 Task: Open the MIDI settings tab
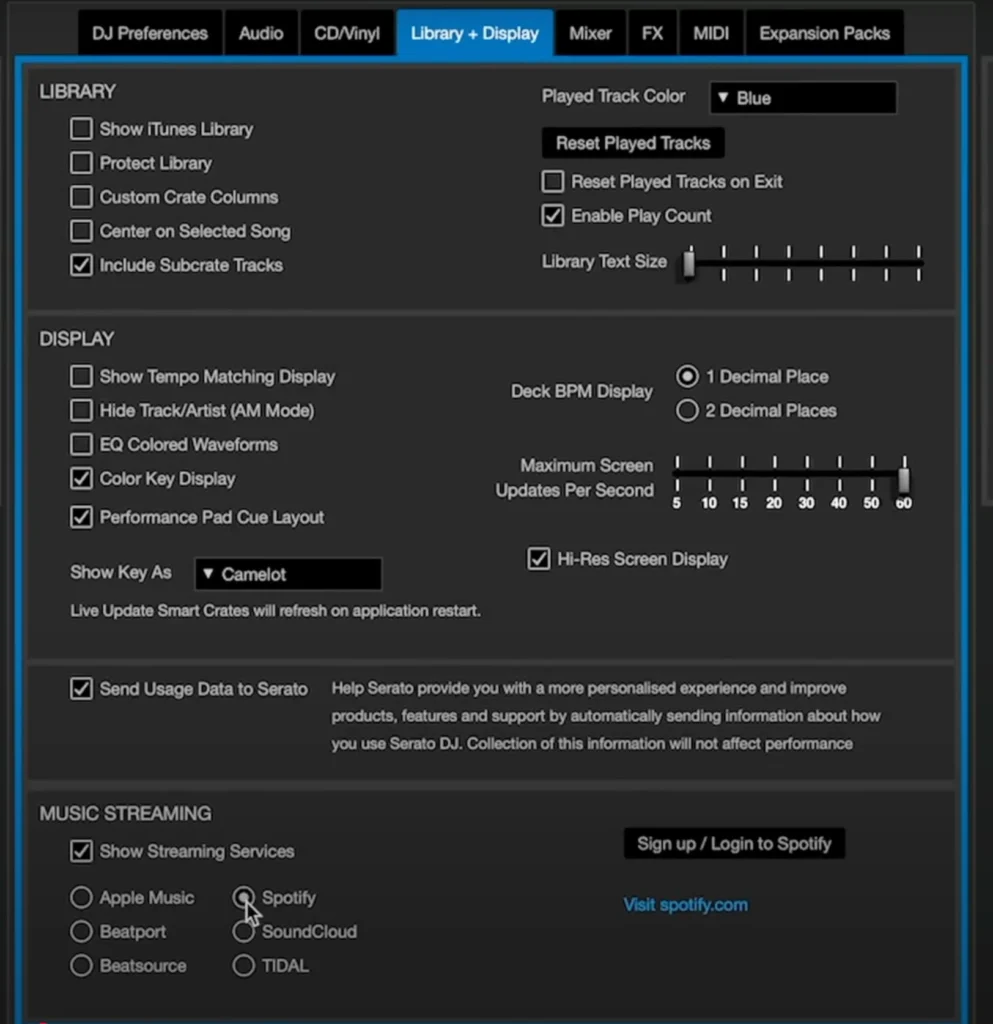click(710, 33)
